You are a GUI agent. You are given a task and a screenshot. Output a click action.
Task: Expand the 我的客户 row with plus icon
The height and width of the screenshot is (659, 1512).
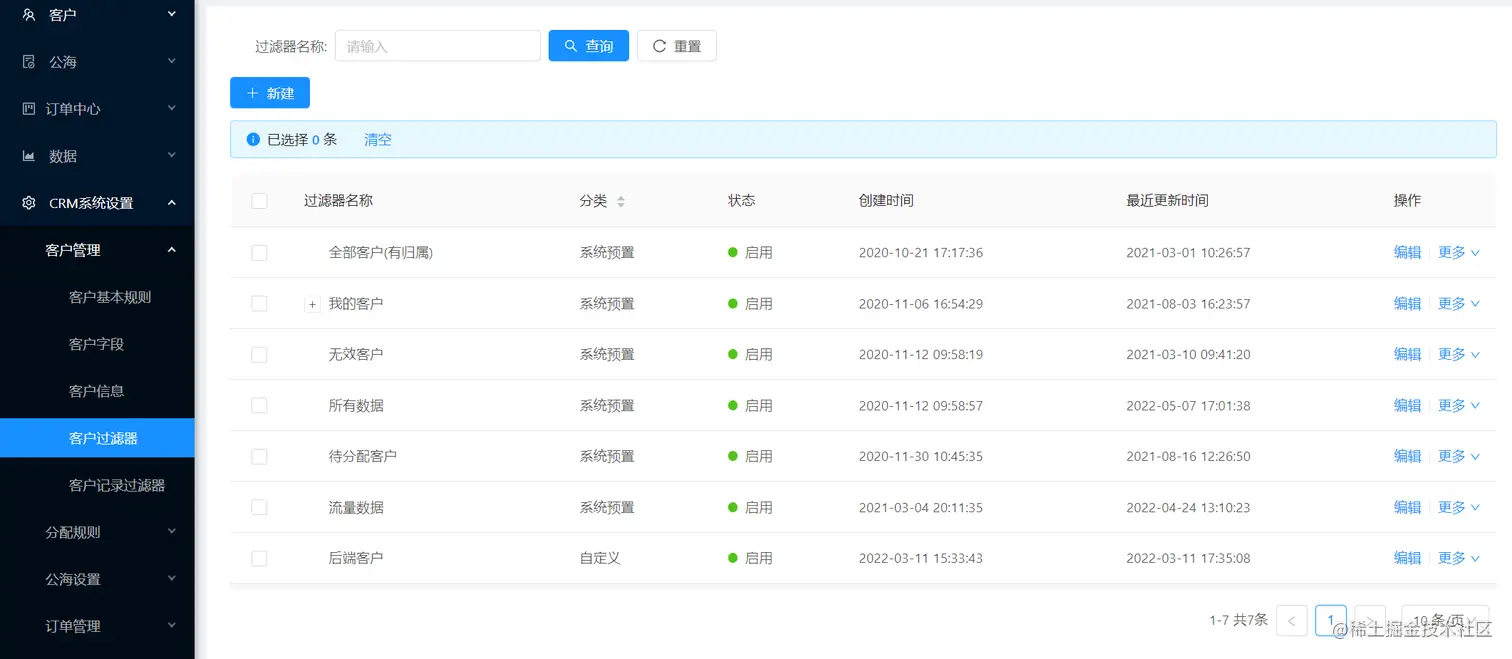312,304
